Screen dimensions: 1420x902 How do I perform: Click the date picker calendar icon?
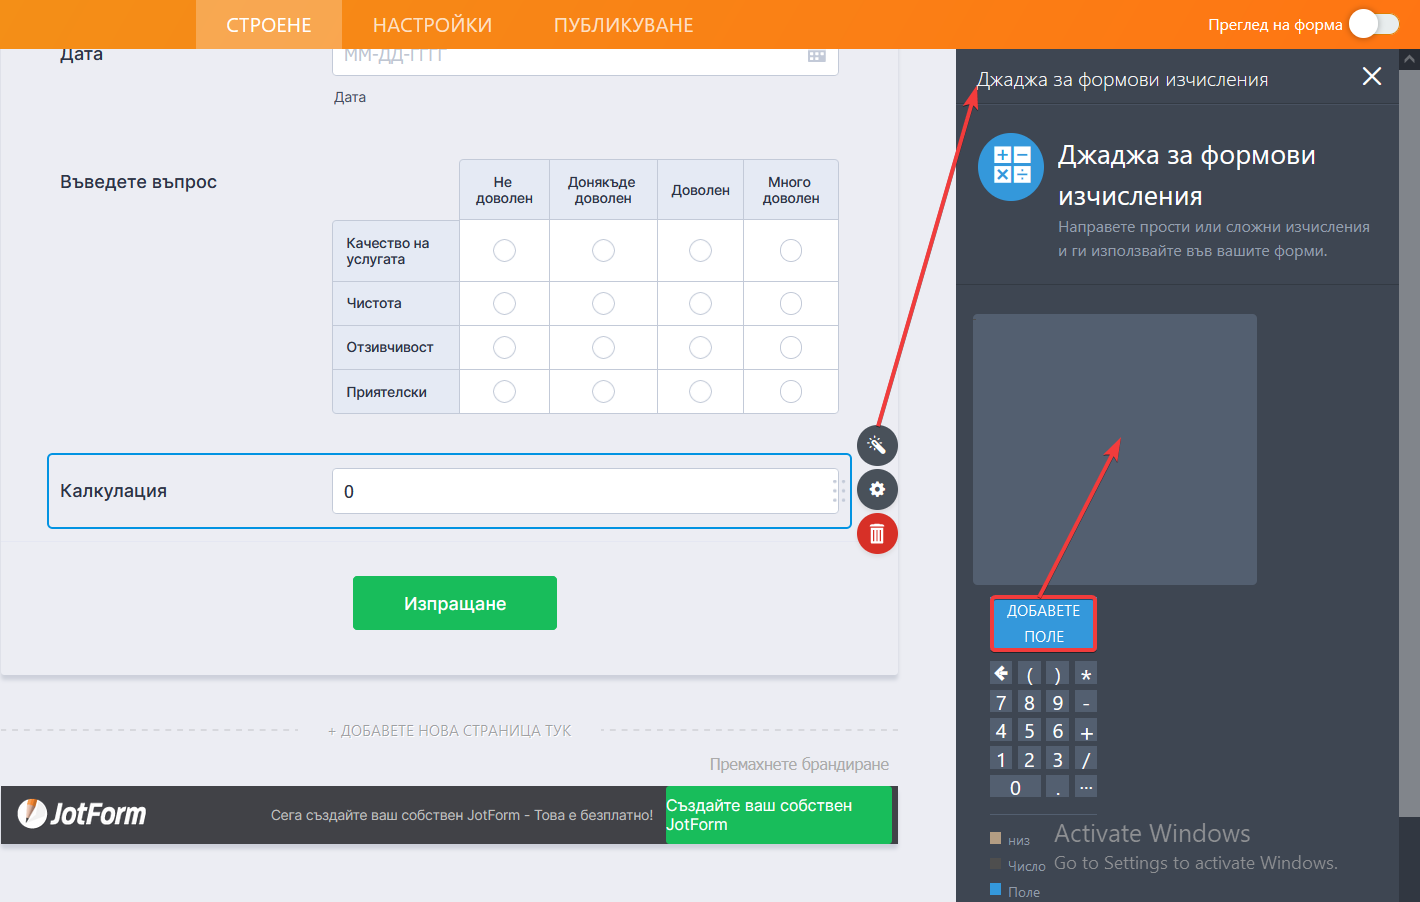click(x=817, y=56)
